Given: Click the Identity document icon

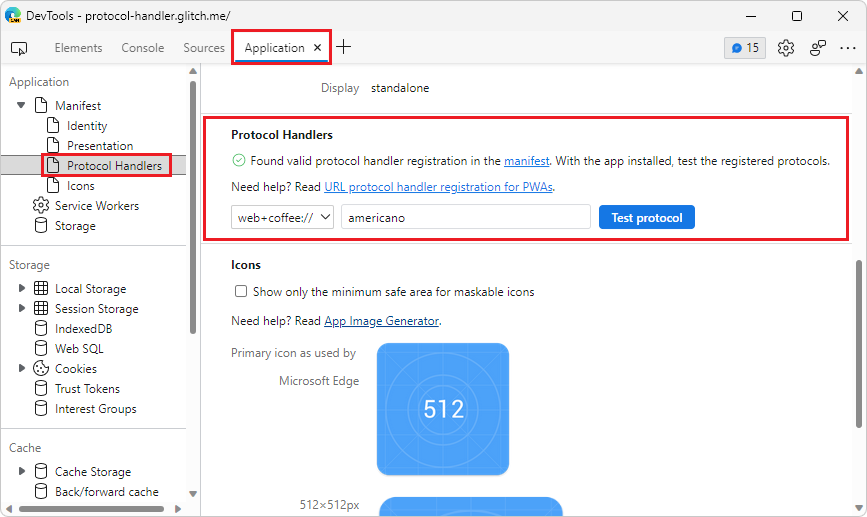Looking at the screenshot, I should (x=53, y=126).
